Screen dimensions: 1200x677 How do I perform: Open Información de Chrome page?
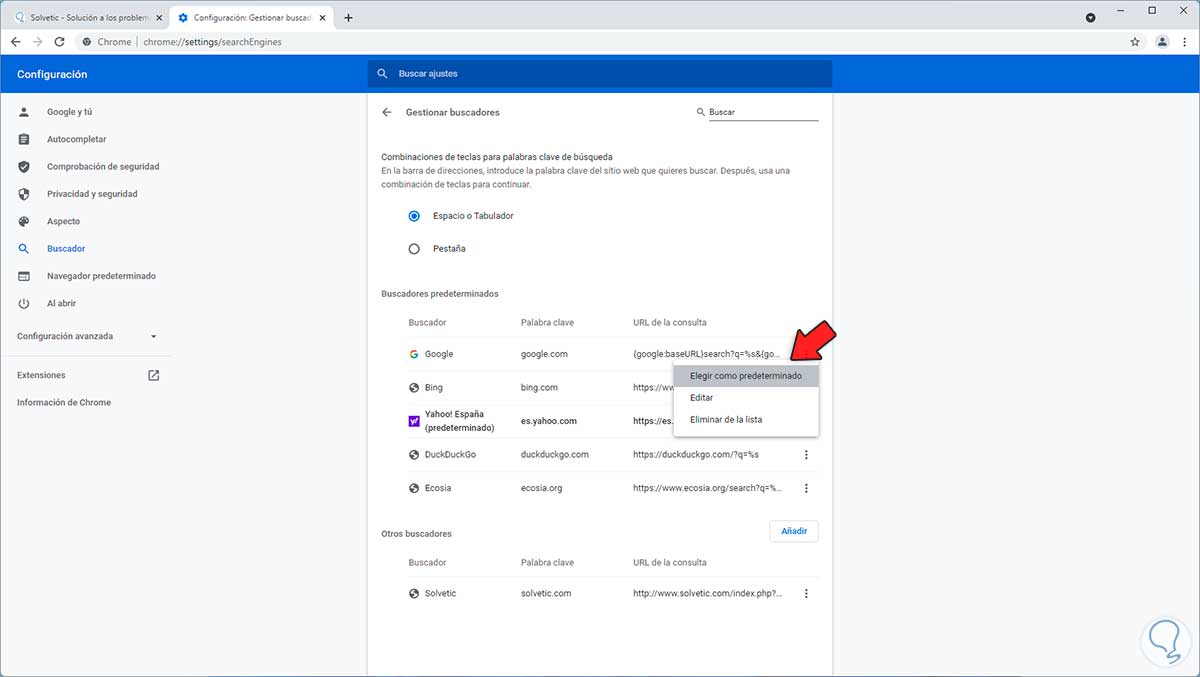(64, 402)
